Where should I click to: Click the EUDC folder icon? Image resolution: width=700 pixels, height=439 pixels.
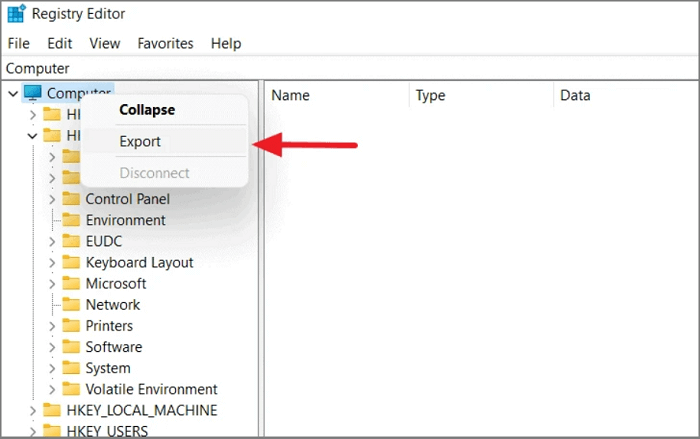click(x=71, y=241)
